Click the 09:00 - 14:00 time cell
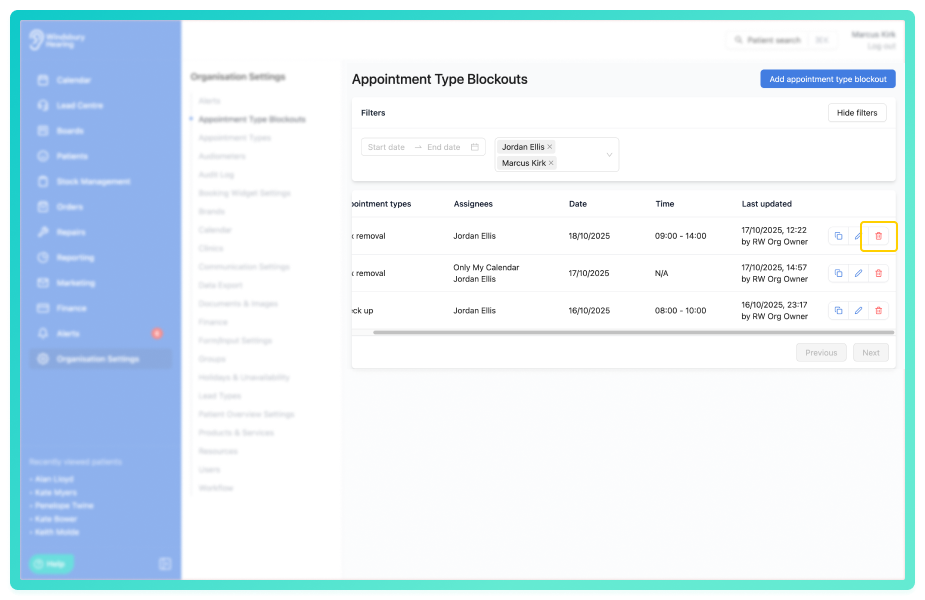 click(681, 236)
